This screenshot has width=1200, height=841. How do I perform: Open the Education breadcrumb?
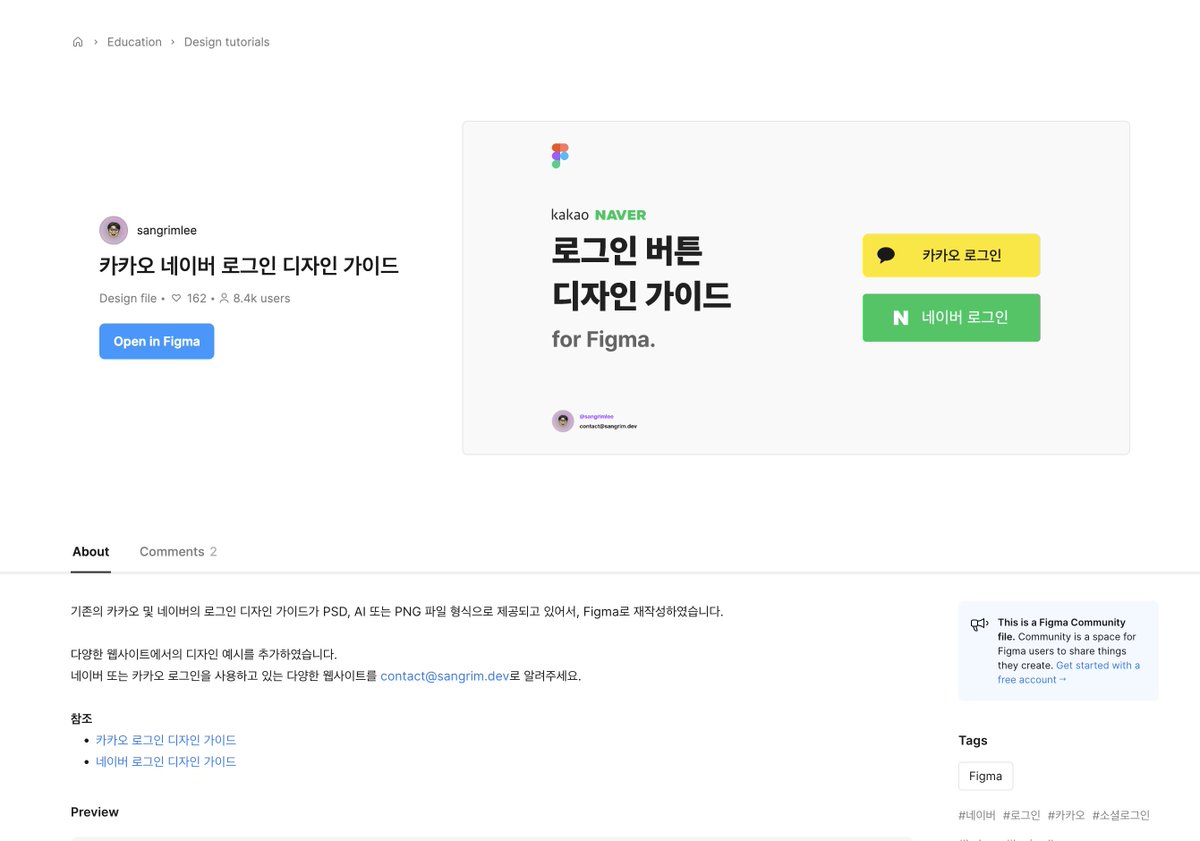click(134, 42)
